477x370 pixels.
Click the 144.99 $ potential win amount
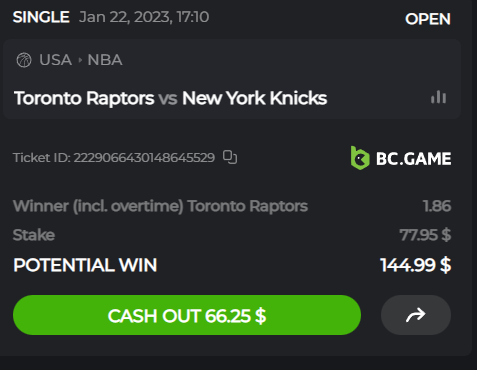click(416, 265)
